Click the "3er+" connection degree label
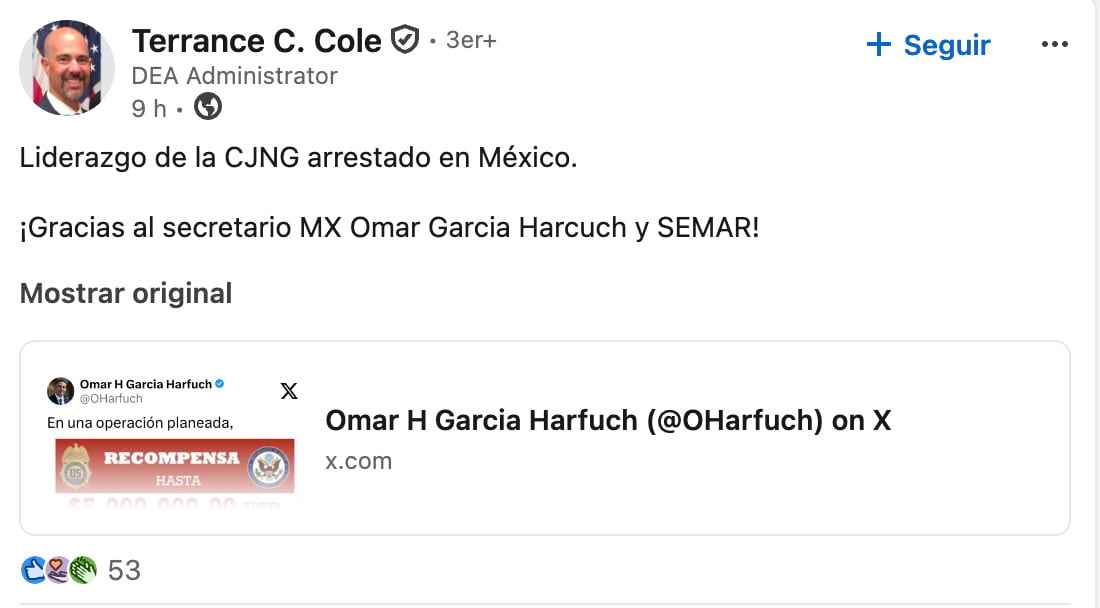Viewport: 1100px width, 608px height. tap(471, 41)
